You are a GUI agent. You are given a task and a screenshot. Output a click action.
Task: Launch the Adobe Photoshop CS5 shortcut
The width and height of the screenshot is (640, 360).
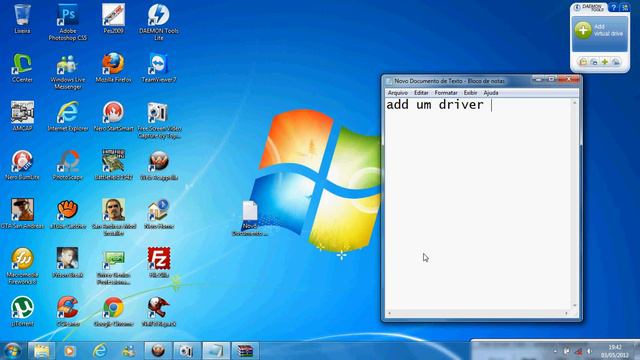point(68,22)
